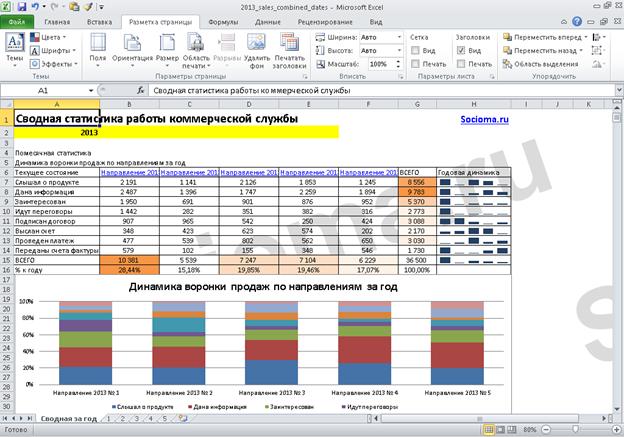Adjust the zoom slider in status bar

575,429
